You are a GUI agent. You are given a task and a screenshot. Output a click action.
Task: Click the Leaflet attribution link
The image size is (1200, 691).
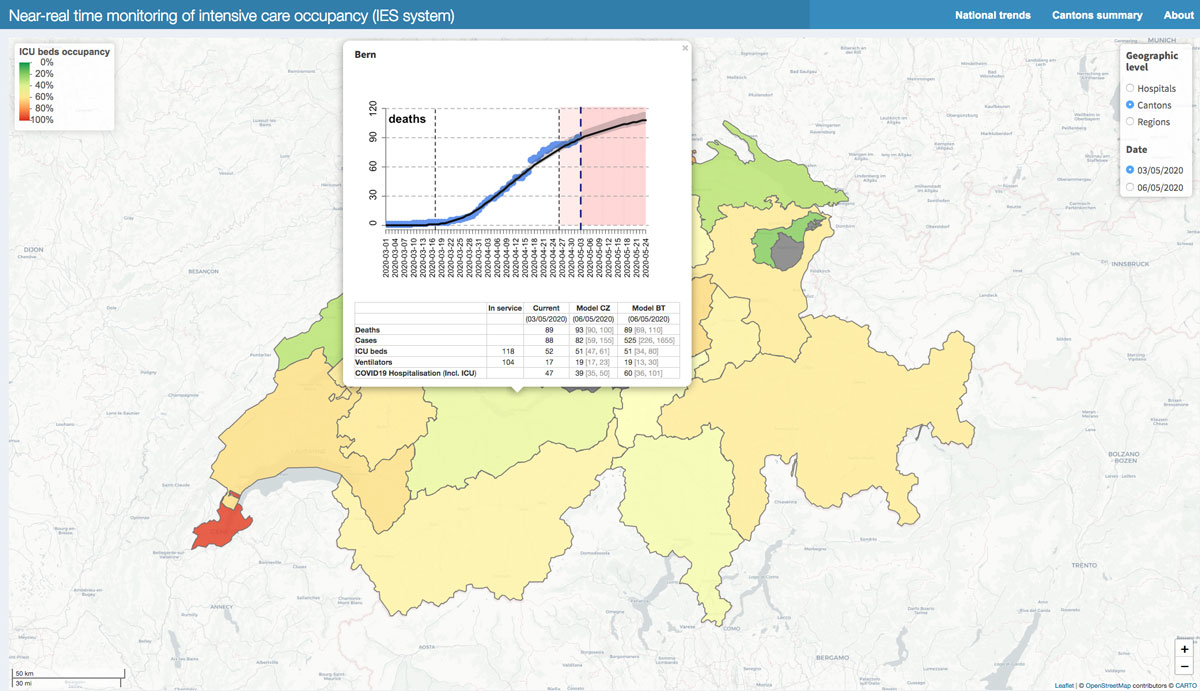coord(1064,685)
